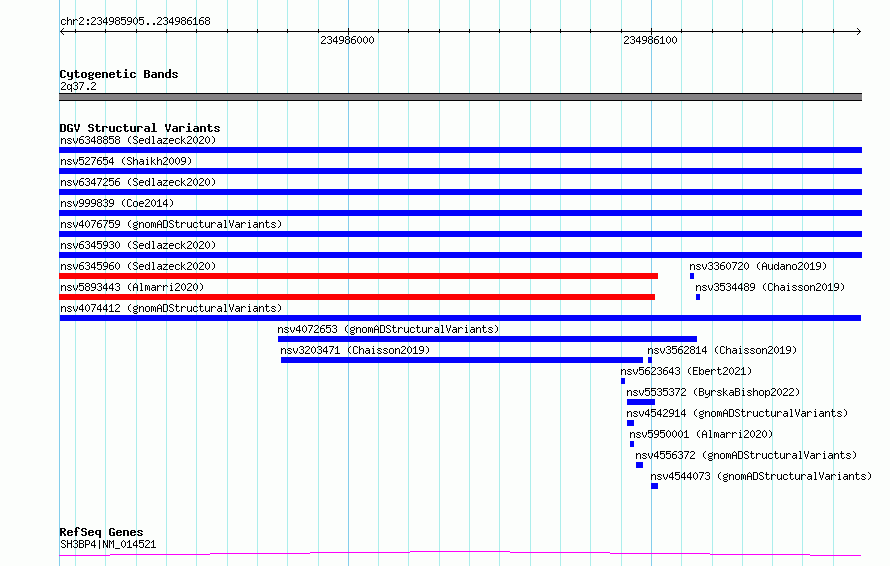Screen dimensions: 890x566
Task: Click the small blue mark under nsv4544073
Action: 654,486
